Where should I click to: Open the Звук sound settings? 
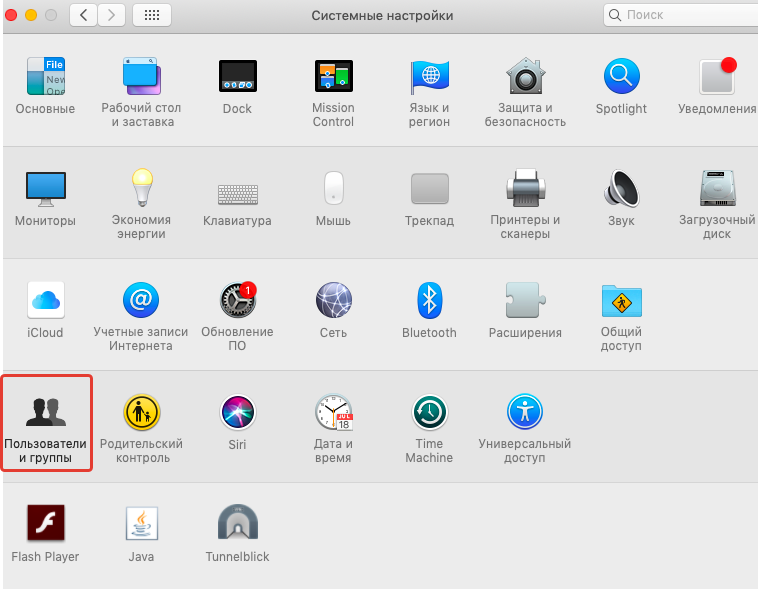[x=622, y=188]
